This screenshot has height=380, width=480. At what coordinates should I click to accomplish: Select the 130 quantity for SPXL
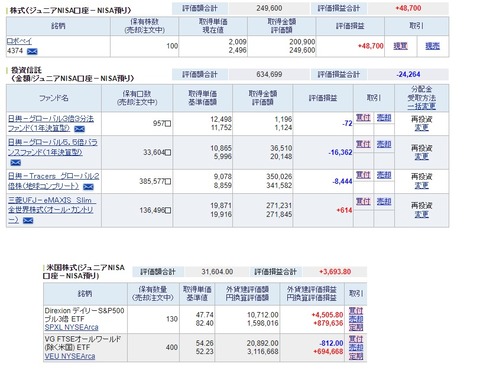172,319
